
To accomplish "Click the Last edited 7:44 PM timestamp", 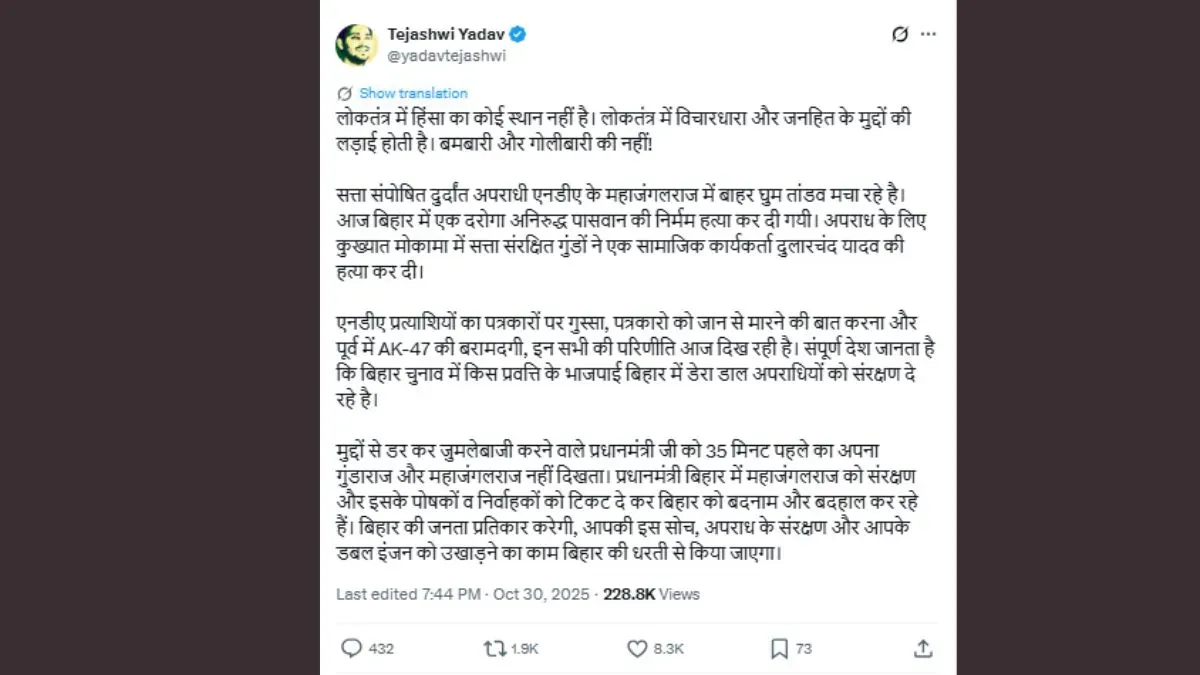I will pyautogui.click(x=411, y=594).
